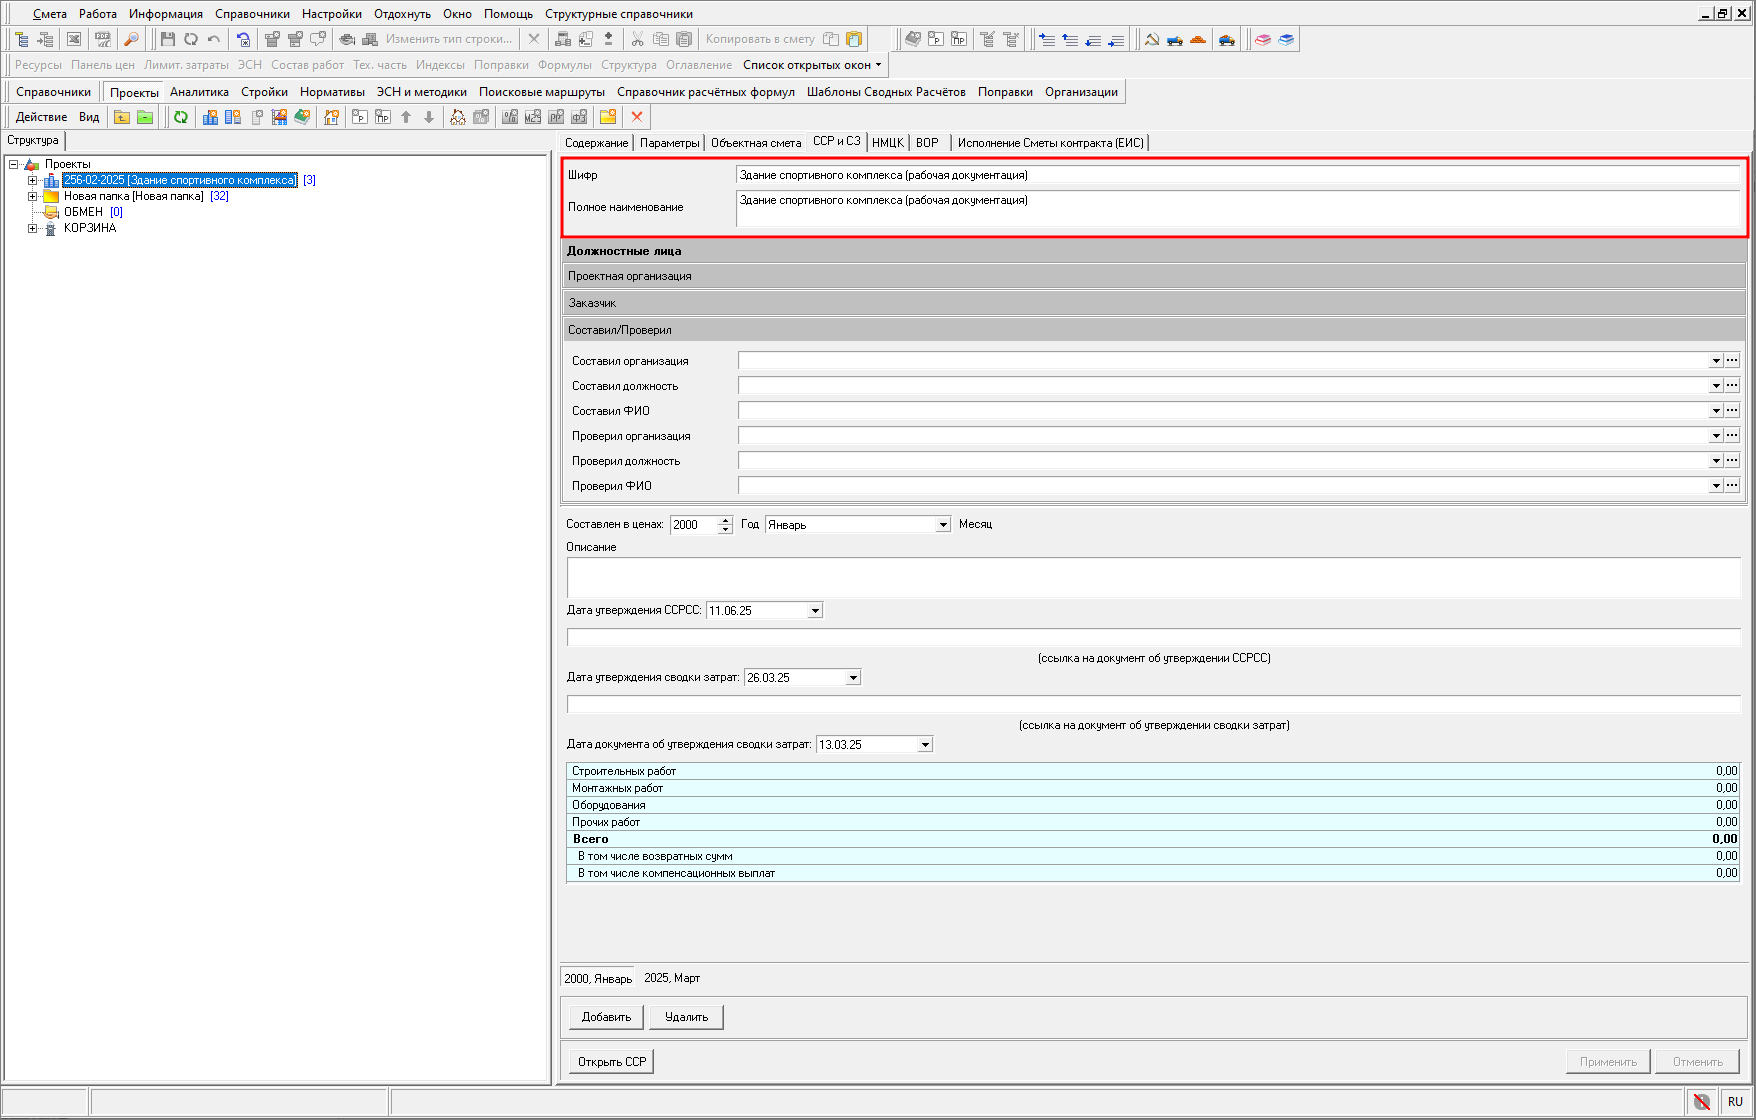The width and height of the screenshot is (1756, 1120).
Task: Click the Удалить button
Action: pyautogui.click(x=686, y=1017)
